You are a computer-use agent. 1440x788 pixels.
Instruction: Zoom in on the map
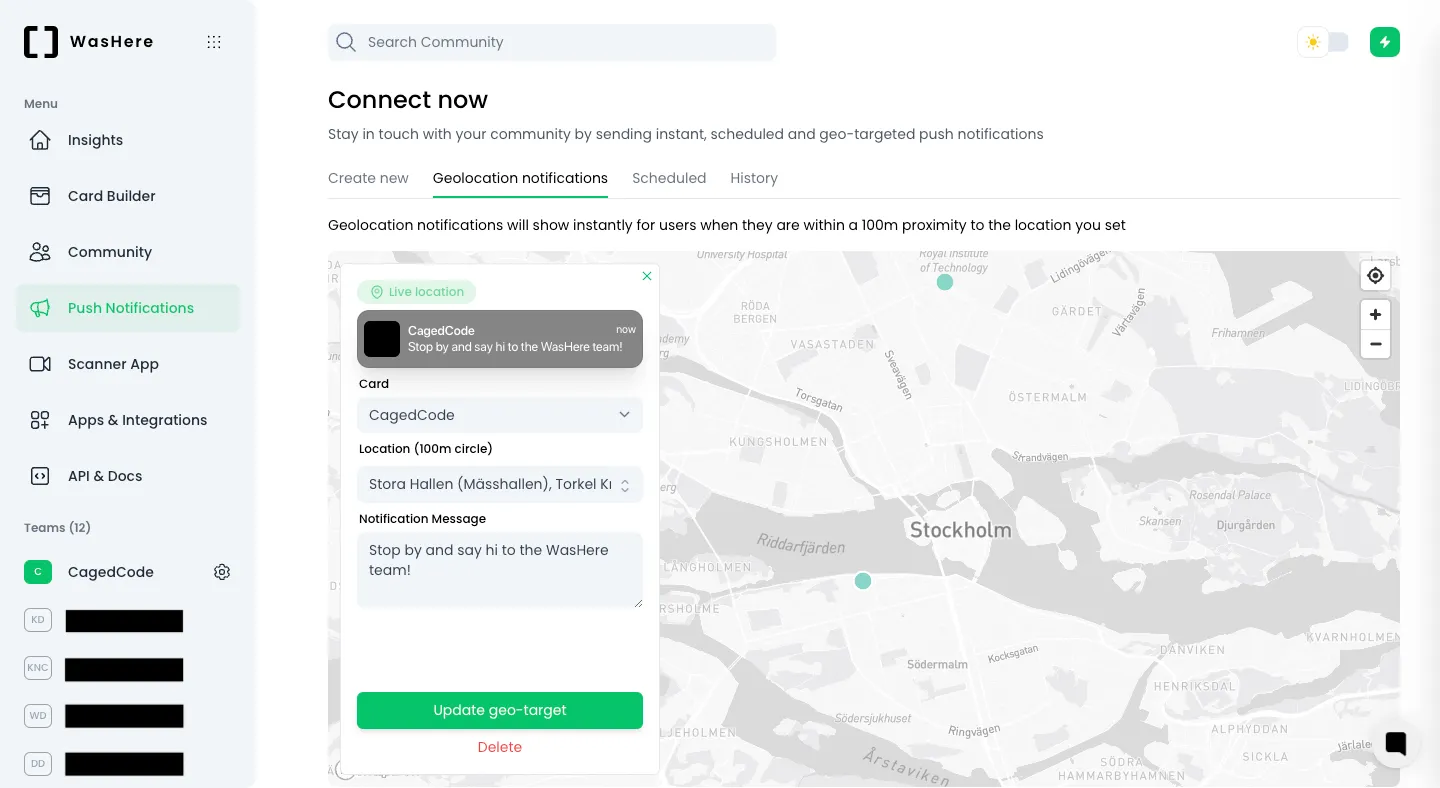pos(1375,315)
